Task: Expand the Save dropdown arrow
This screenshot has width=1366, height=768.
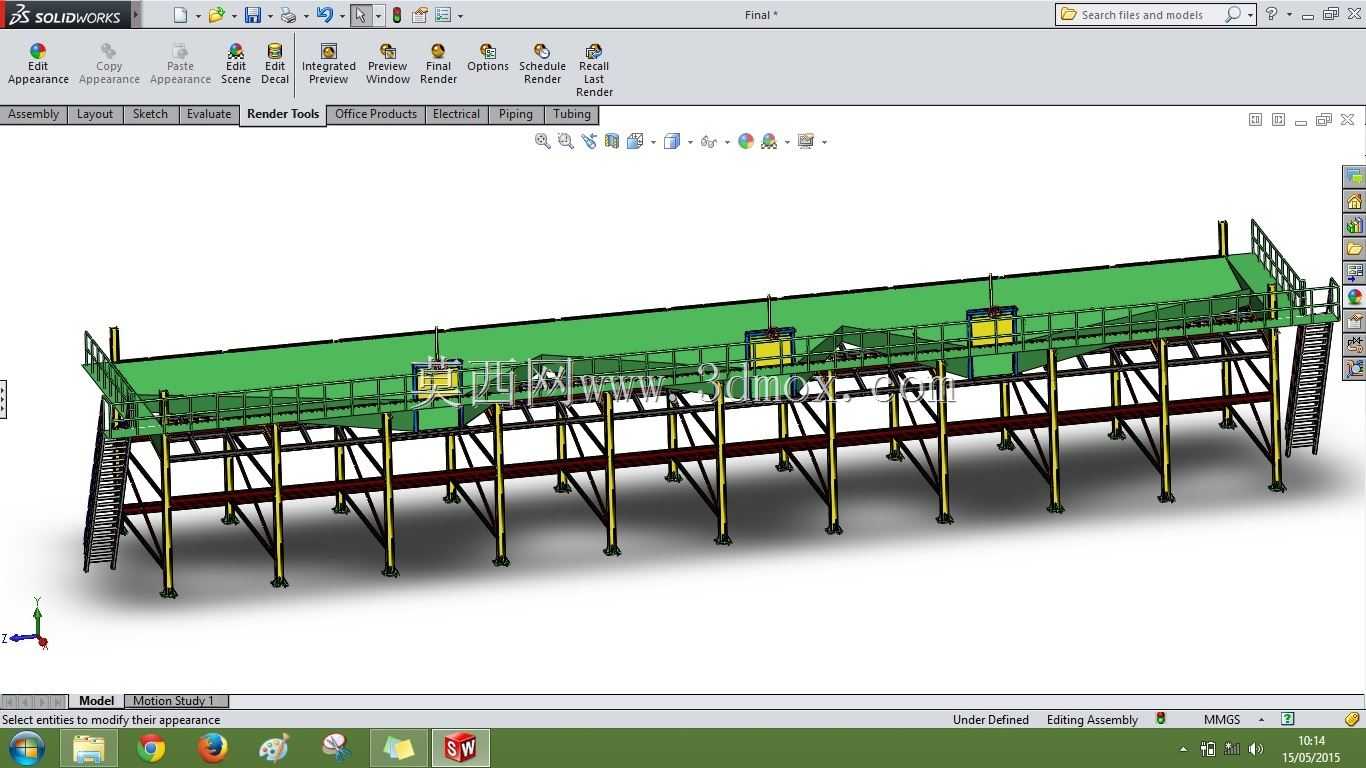Action: coord(270,16)
